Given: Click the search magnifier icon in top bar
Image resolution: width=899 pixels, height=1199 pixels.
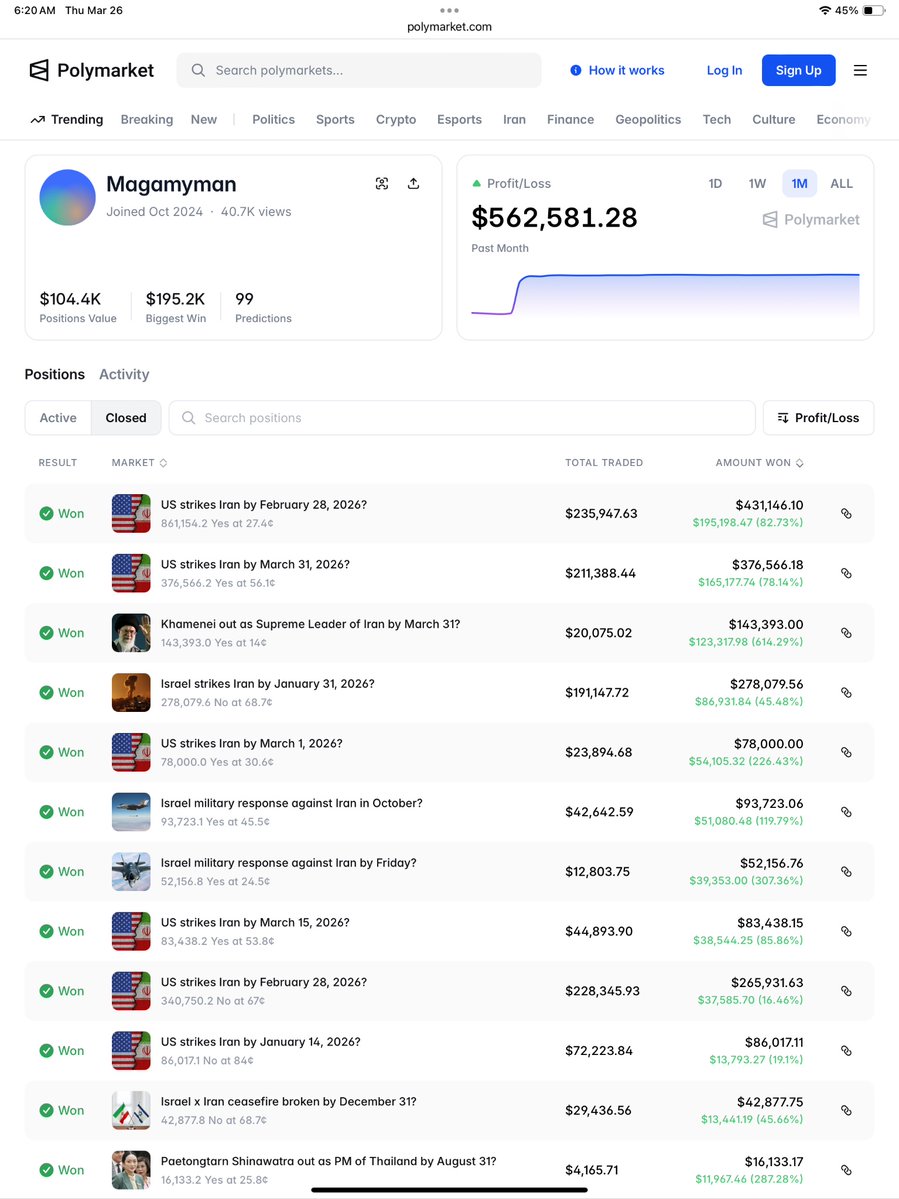Looking at the screenshot, I should pyautogui.click(x=198, y=70).
